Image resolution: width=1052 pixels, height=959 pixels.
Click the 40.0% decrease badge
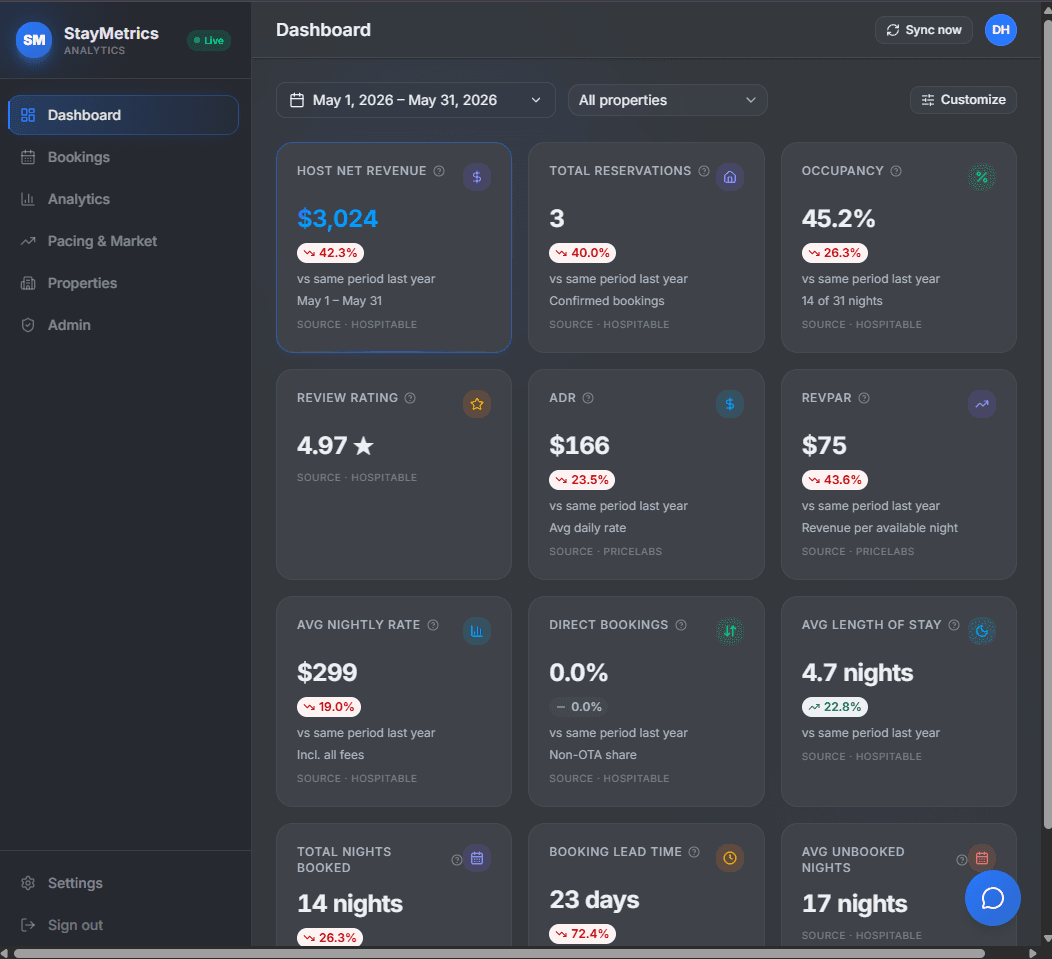point(582,253)
